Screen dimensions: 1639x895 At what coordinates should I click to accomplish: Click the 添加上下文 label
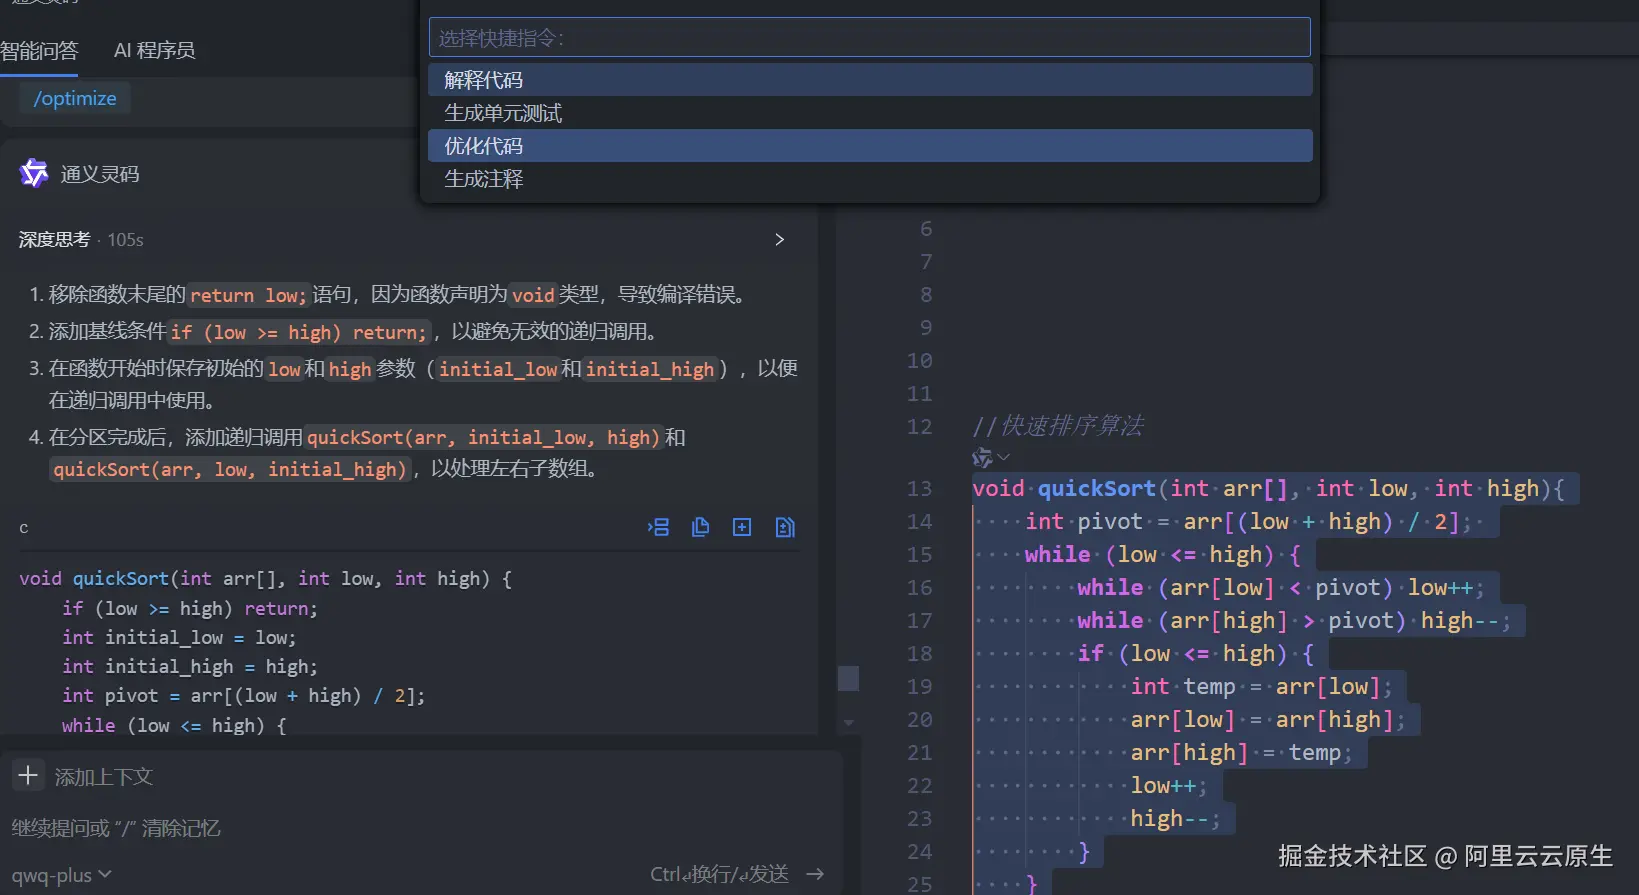[104, 777]
